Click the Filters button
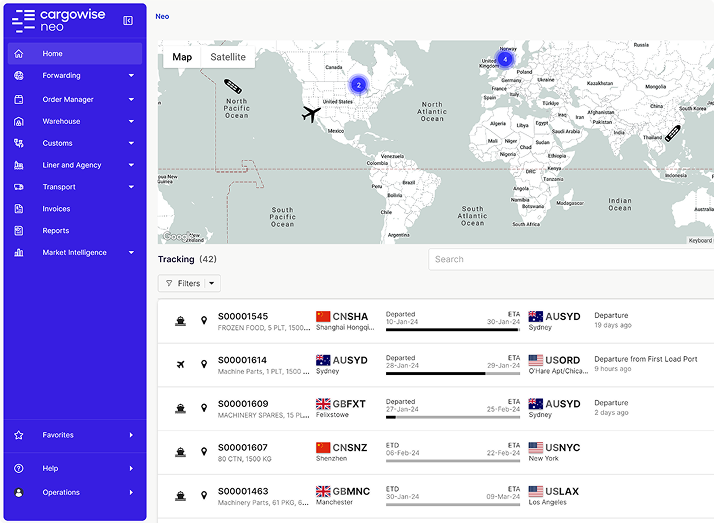This screenshot has height=523, width=714. 182,284
